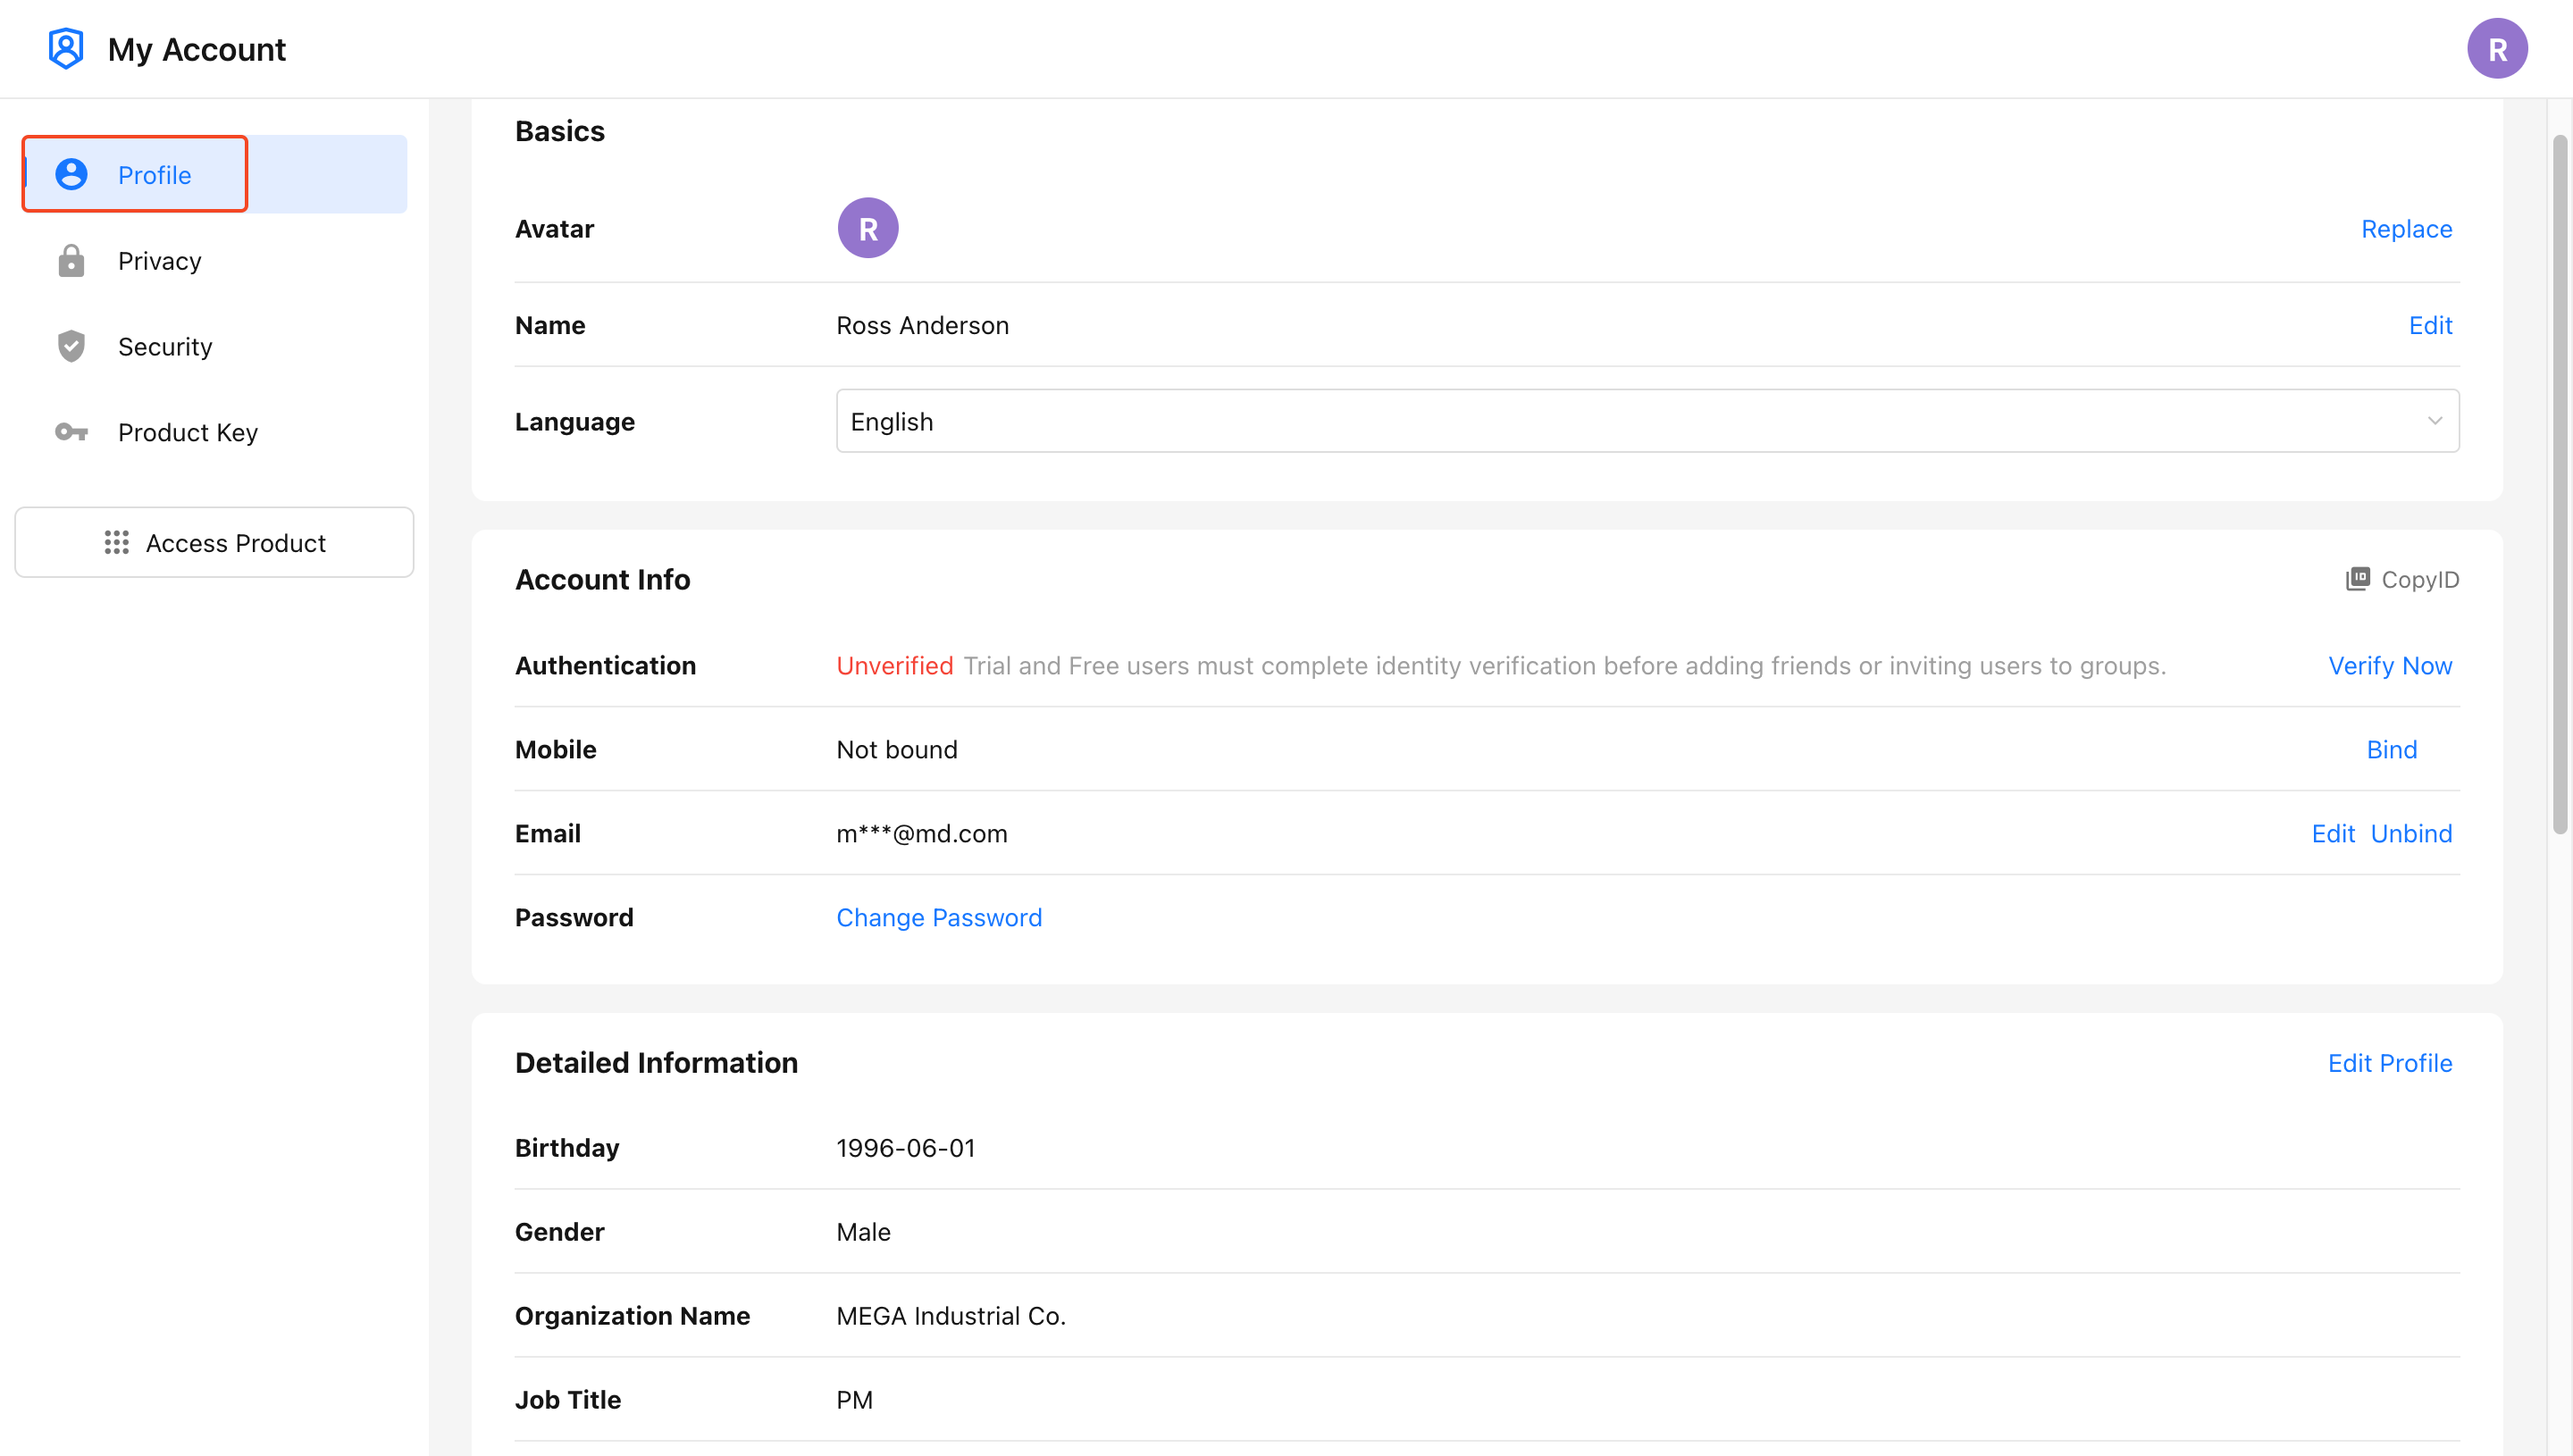Viewport: 2573px width, 1456px height.
Task: Click the Language dropdown chevron arrow
Action: click(2435, 421)
